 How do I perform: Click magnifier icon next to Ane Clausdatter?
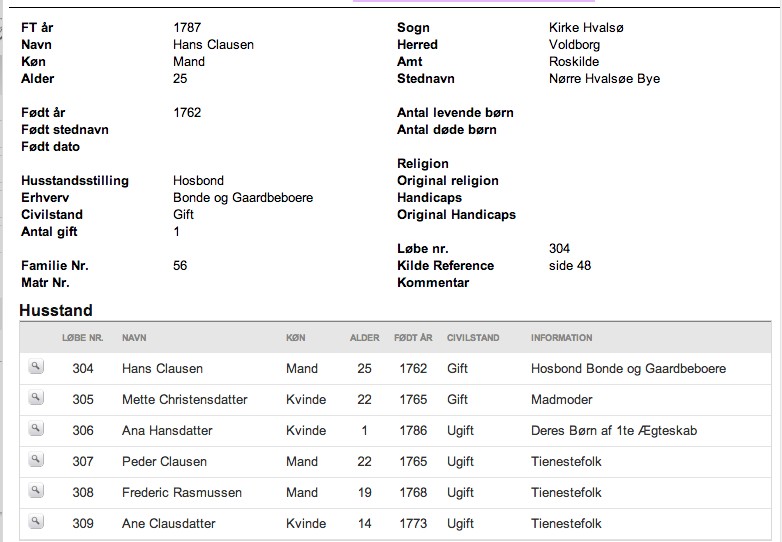pyautogui.click(x=36, y=522)
